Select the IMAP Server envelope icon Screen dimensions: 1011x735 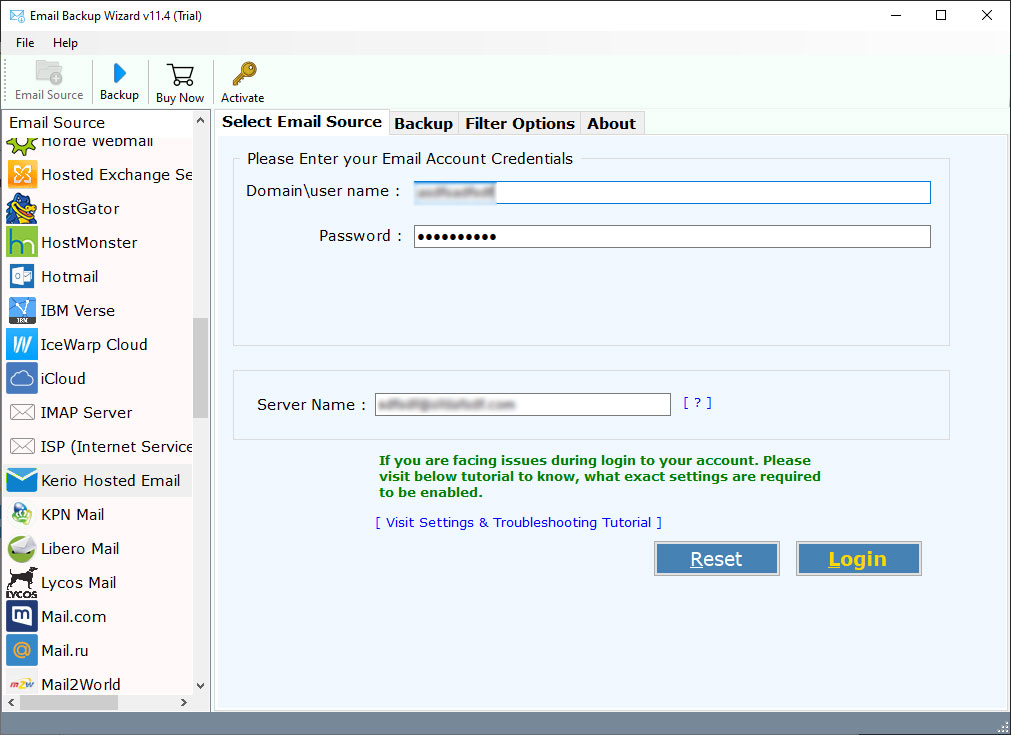22,413
